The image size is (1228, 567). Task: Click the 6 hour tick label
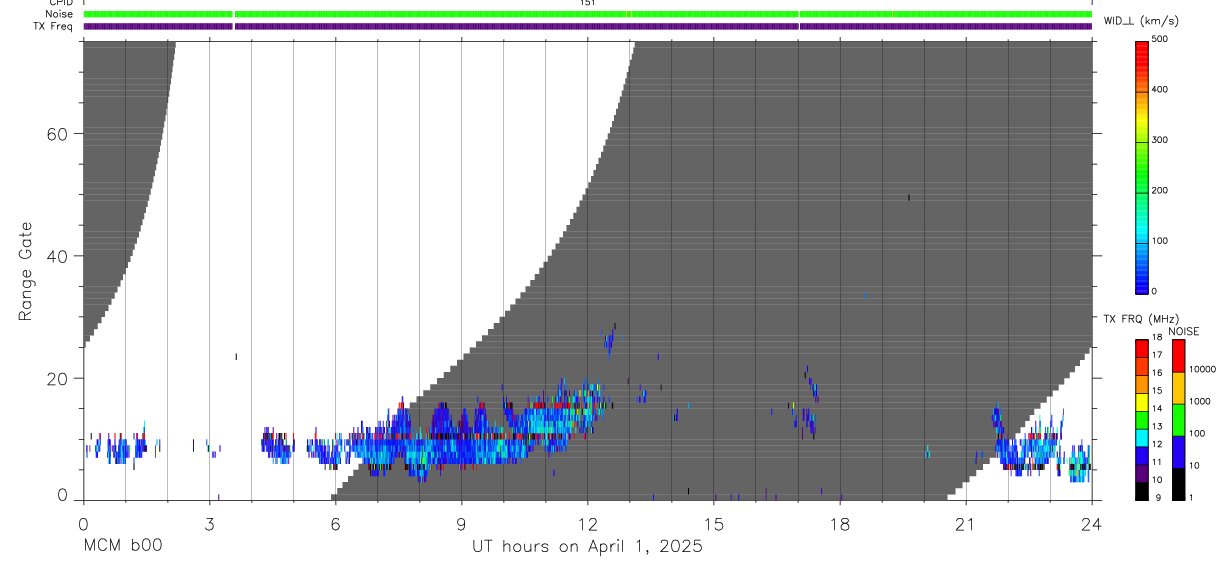(x=335, y=524)
